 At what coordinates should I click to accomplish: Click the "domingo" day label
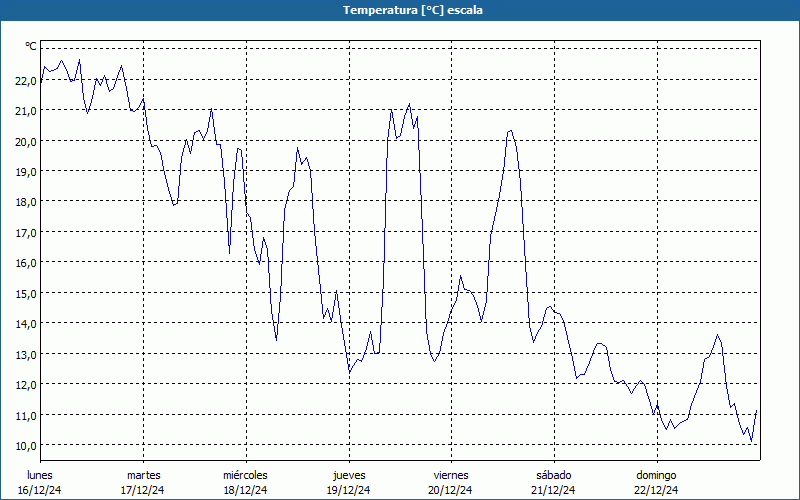(657, 475)
